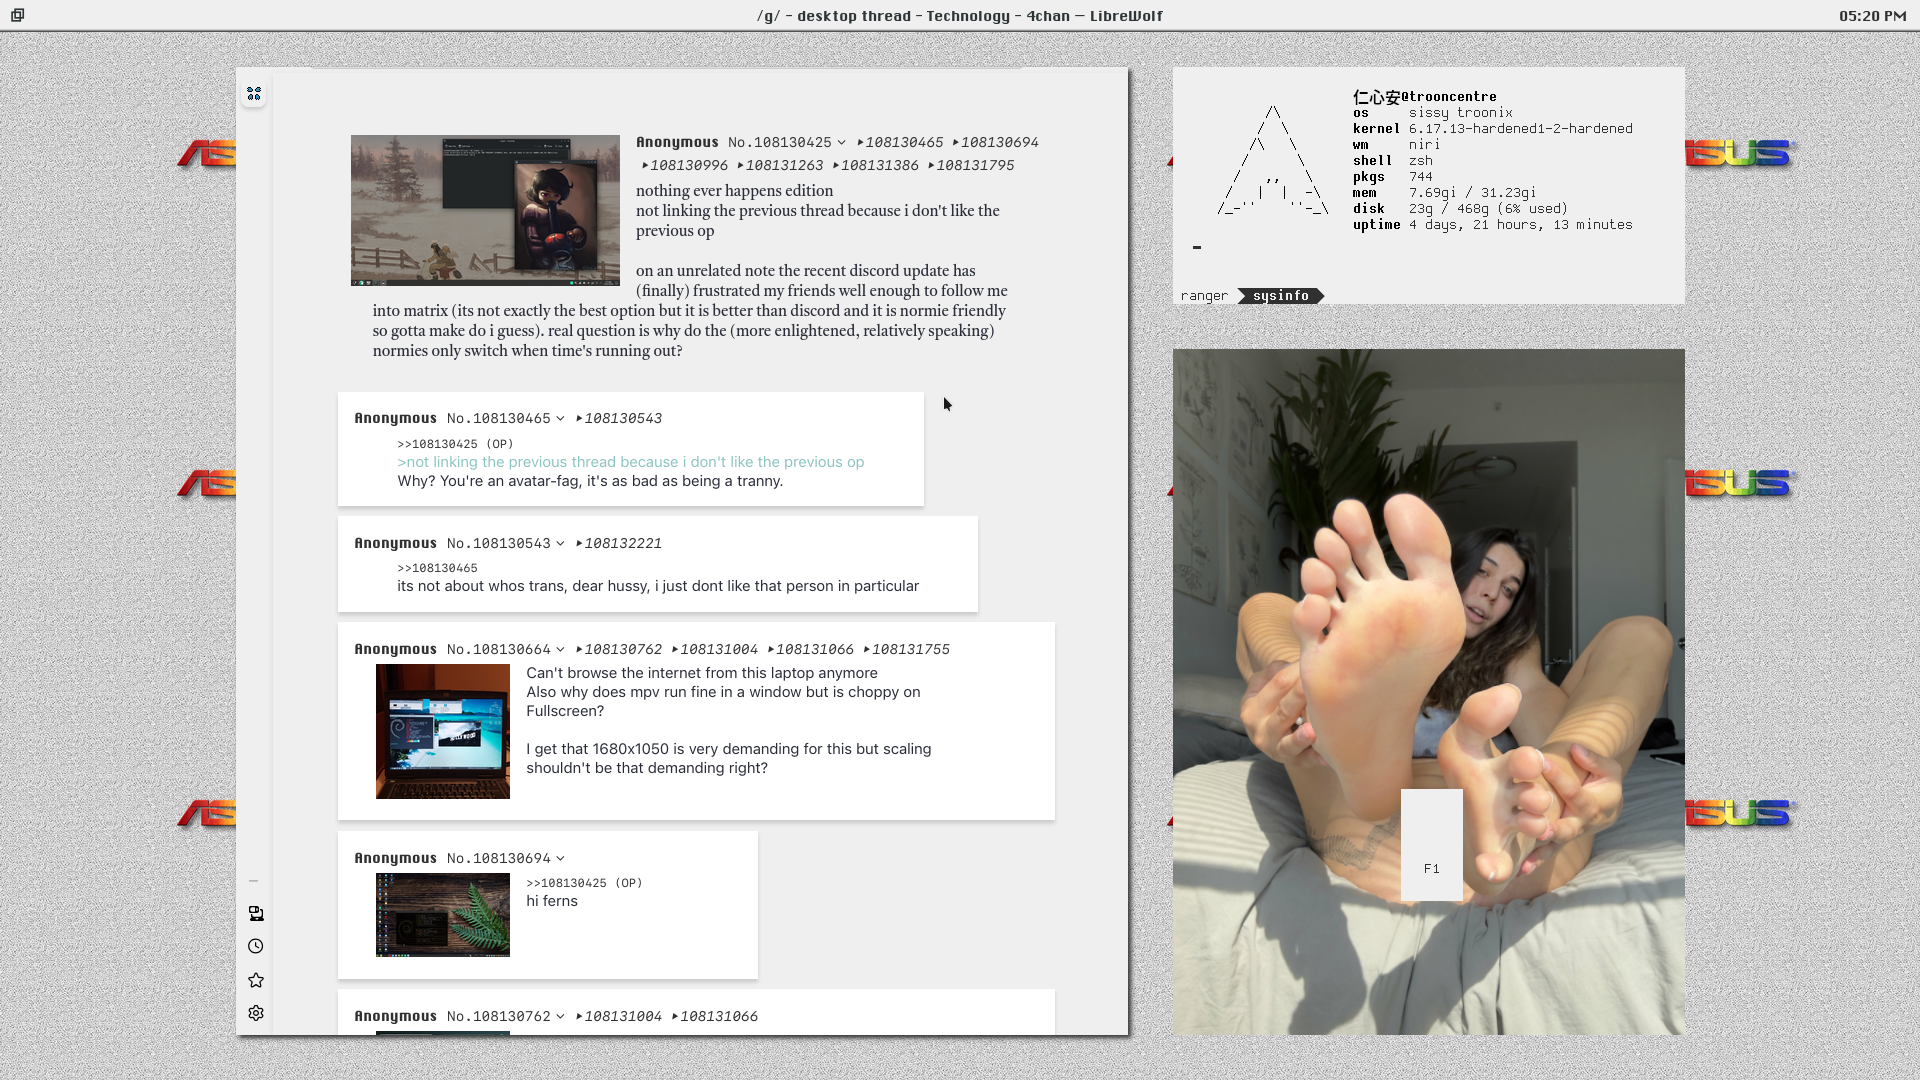
Task: Open the downloads icon in sidebar
Action: (256, 913)
